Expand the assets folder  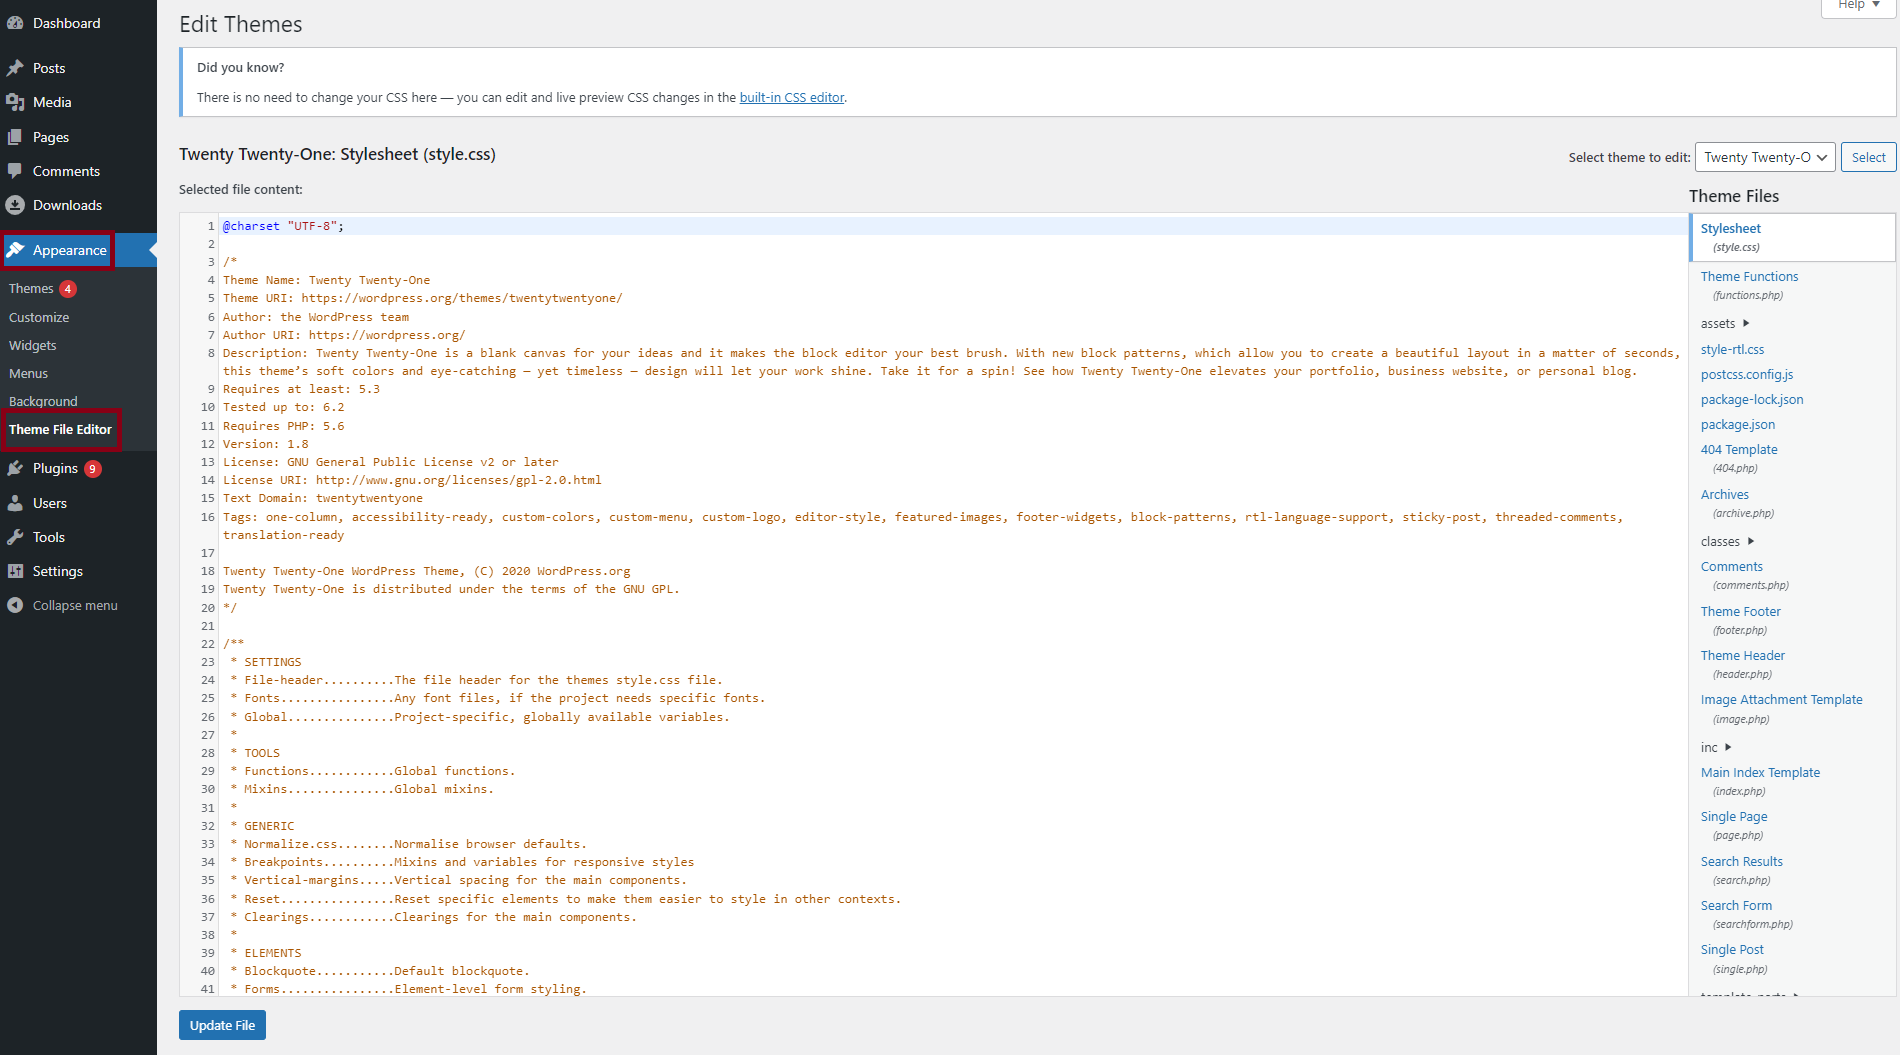tap(1725, 323)
